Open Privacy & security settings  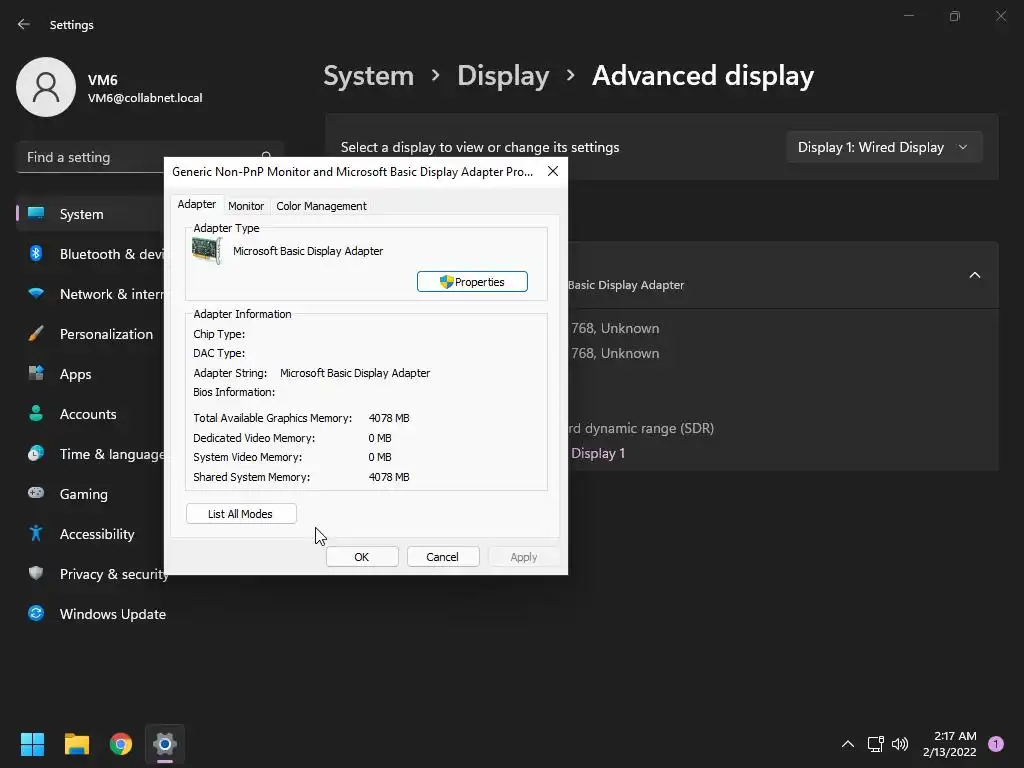point(90,573)
